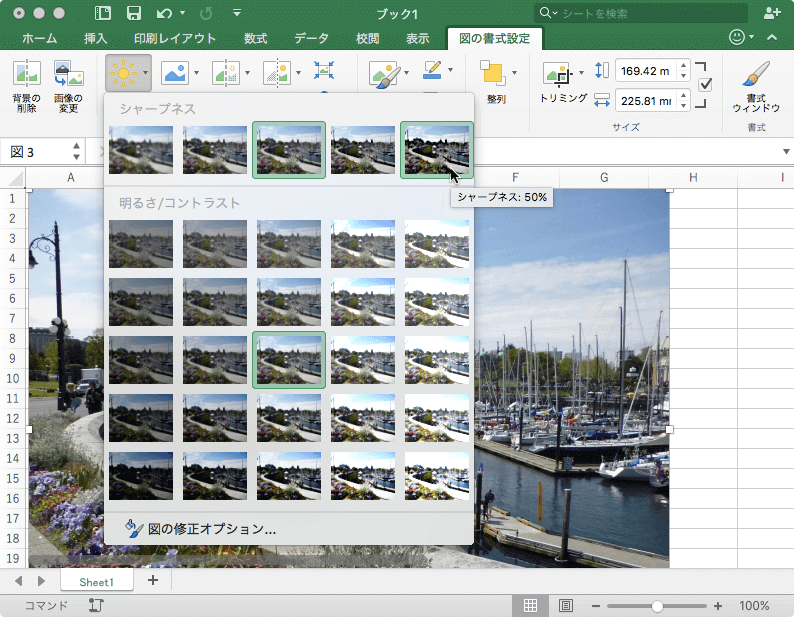Viewport: 794px width, 617px height.
Task: Expand the Name Box showing 図 3
Action: pyautogui.click(x=76, y=151)
